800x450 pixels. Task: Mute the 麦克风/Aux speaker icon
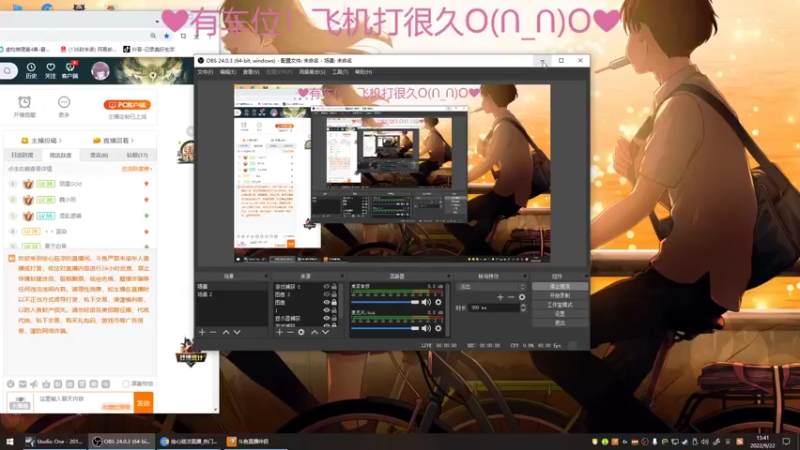(426, 328)
